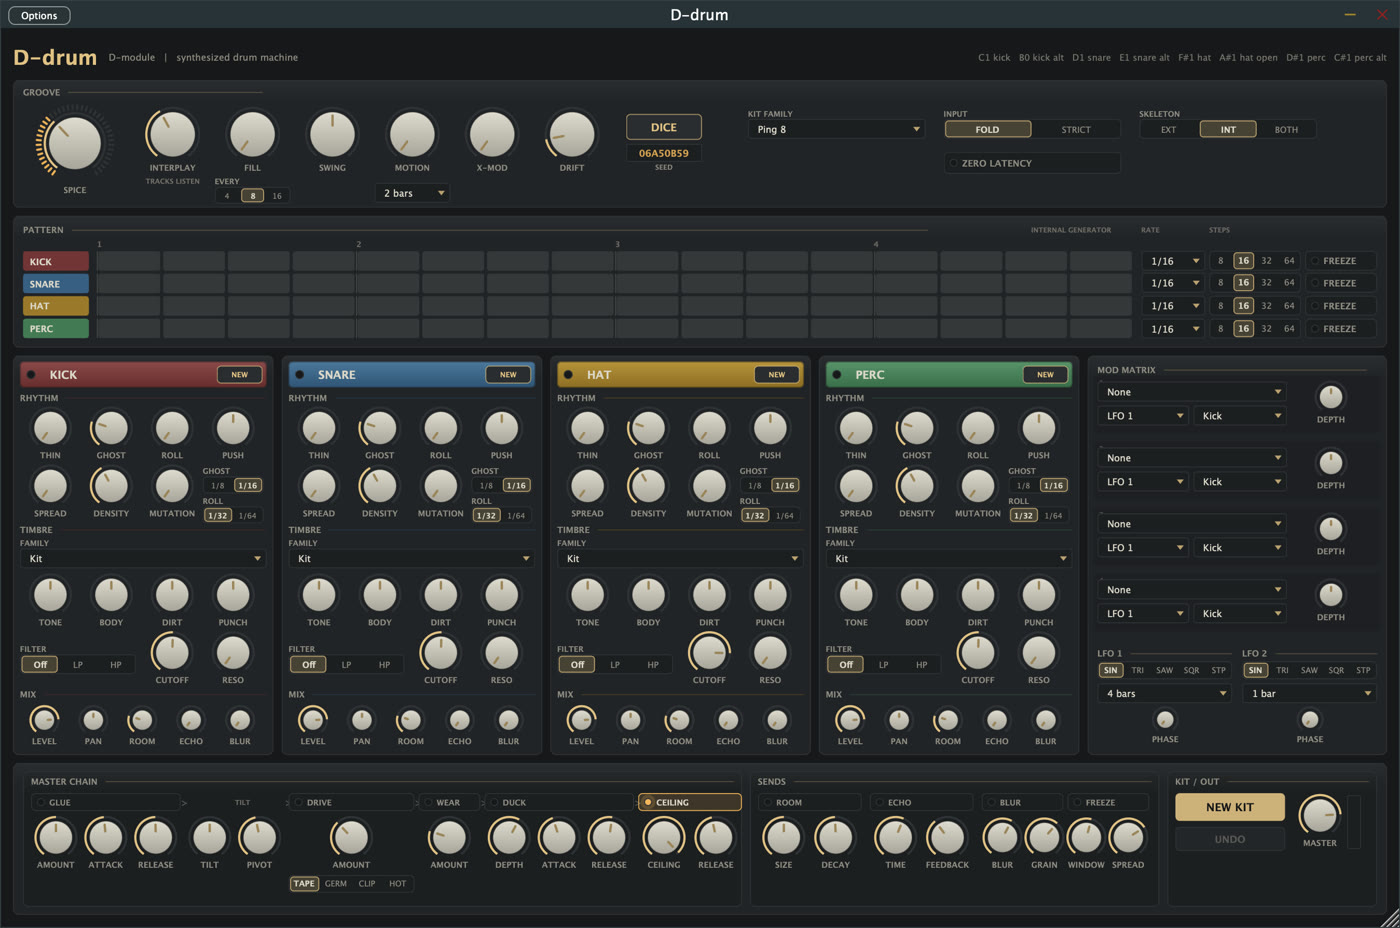Open the Options menu
This screenshot has height=928, width=1400.
pos(39,15)
